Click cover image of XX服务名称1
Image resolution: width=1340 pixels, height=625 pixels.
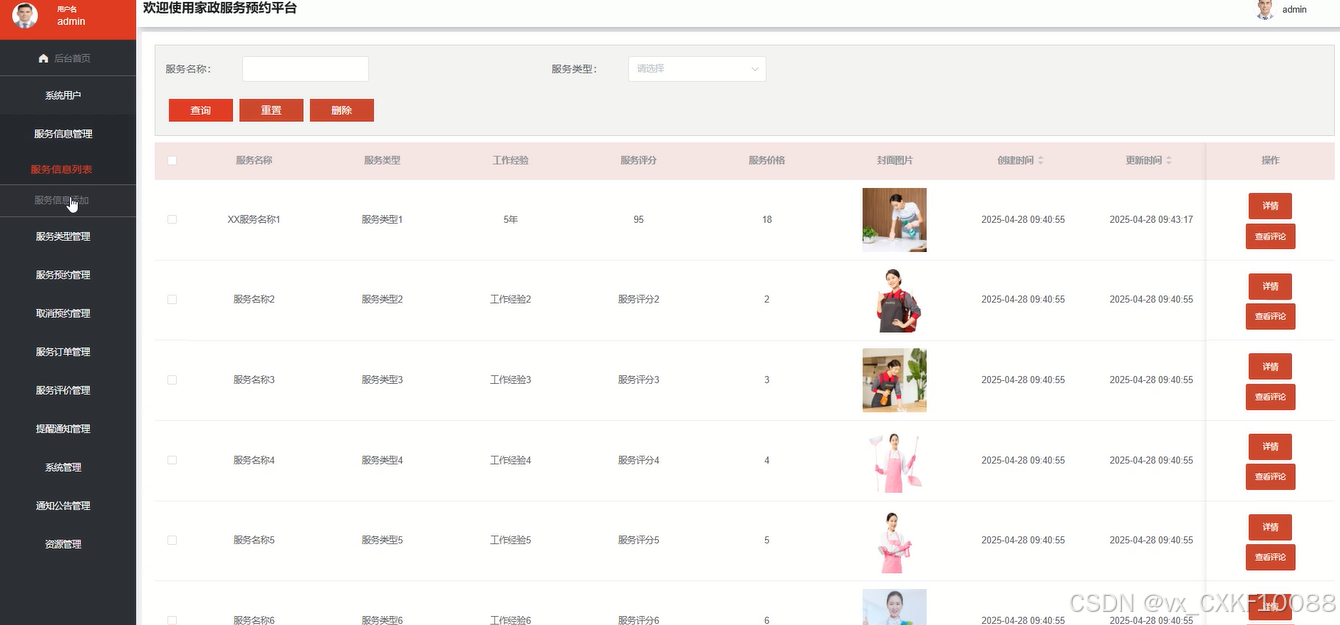[894, 220]
